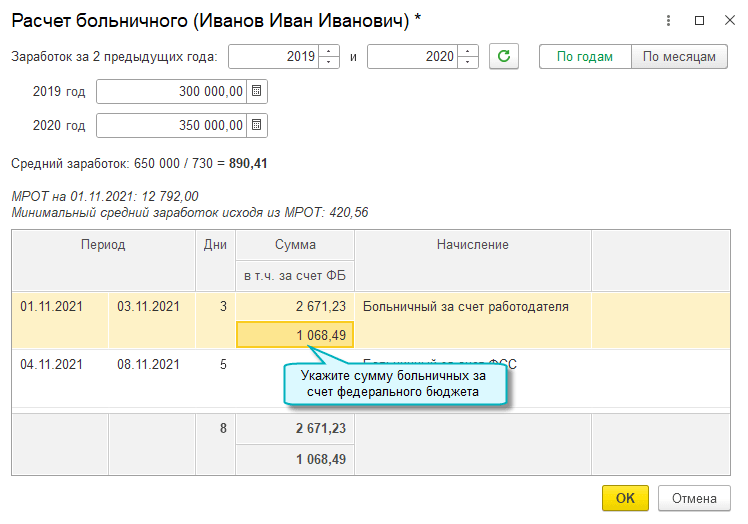Open calculator for 2020 earnings field
Viewport: 748px width, 524px height.
(x=256, y=126)
